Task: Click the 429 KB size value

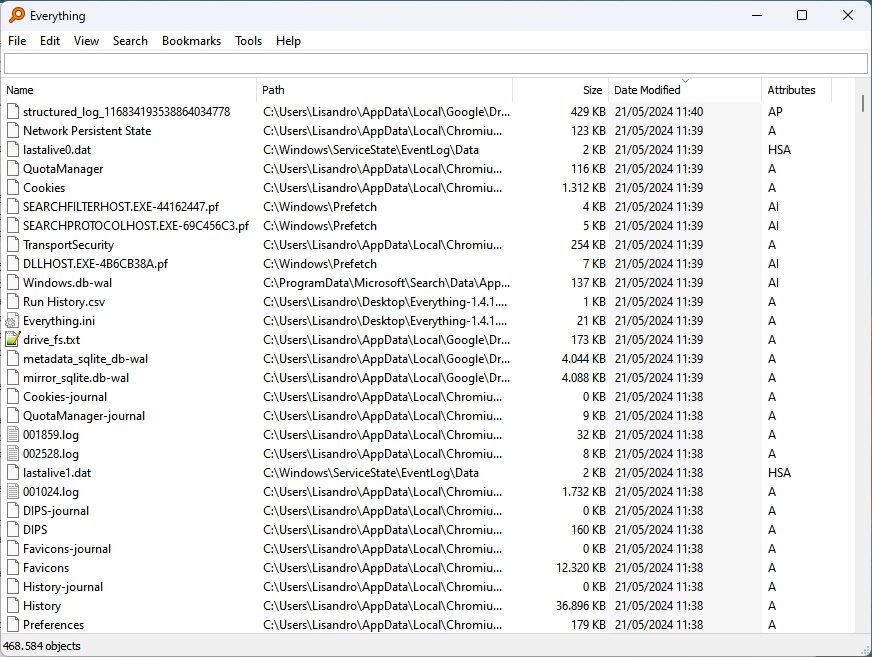Action: click(x=588, y=112)
